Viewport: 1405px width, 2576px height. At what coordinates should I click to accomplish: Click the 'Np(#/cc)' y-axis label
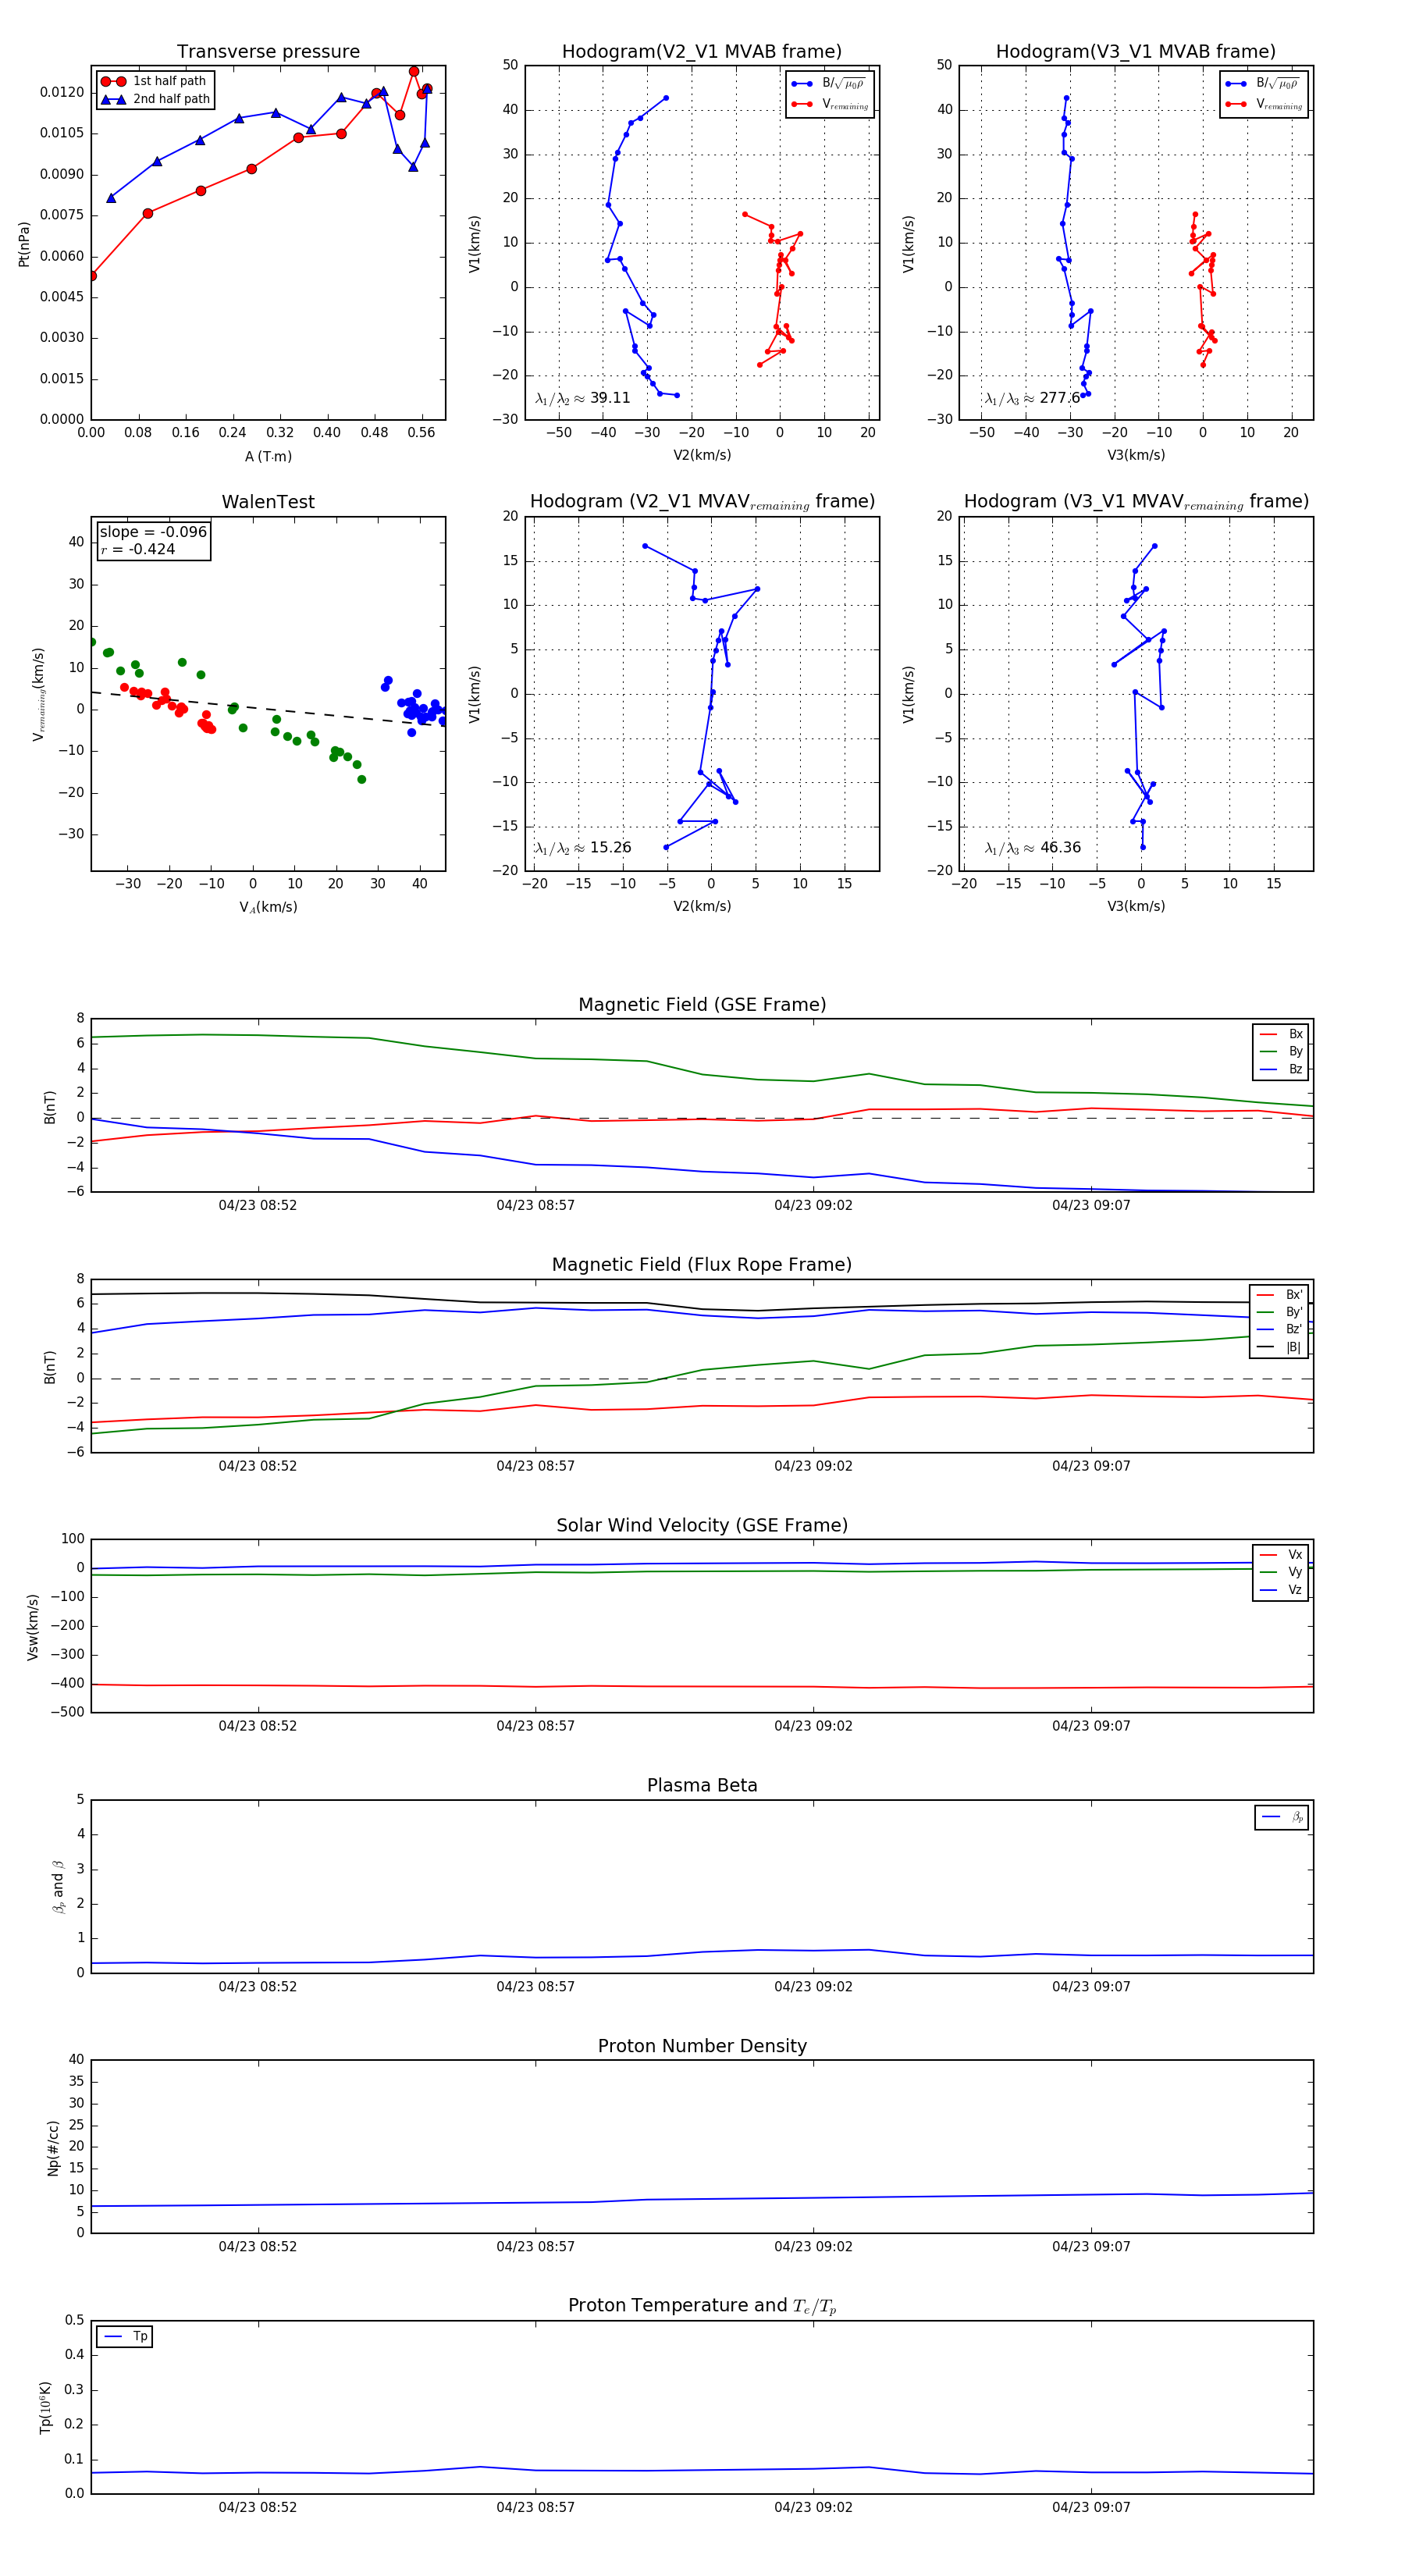tap(53, 2148)
